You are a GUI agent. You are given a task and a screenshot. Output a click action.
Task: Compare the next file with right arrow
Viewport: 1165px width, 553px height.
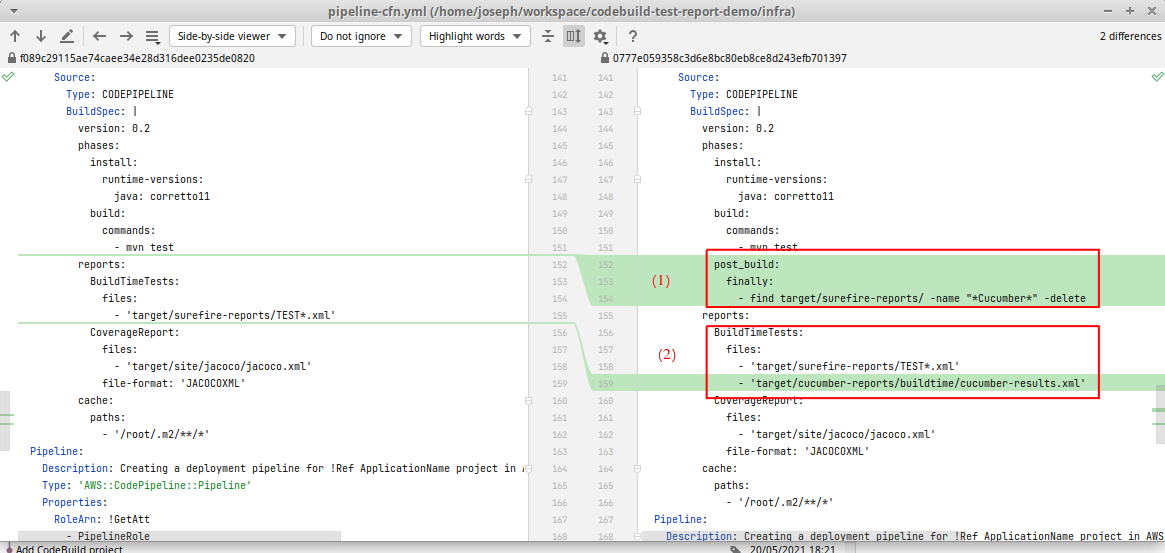pos(126,36)
